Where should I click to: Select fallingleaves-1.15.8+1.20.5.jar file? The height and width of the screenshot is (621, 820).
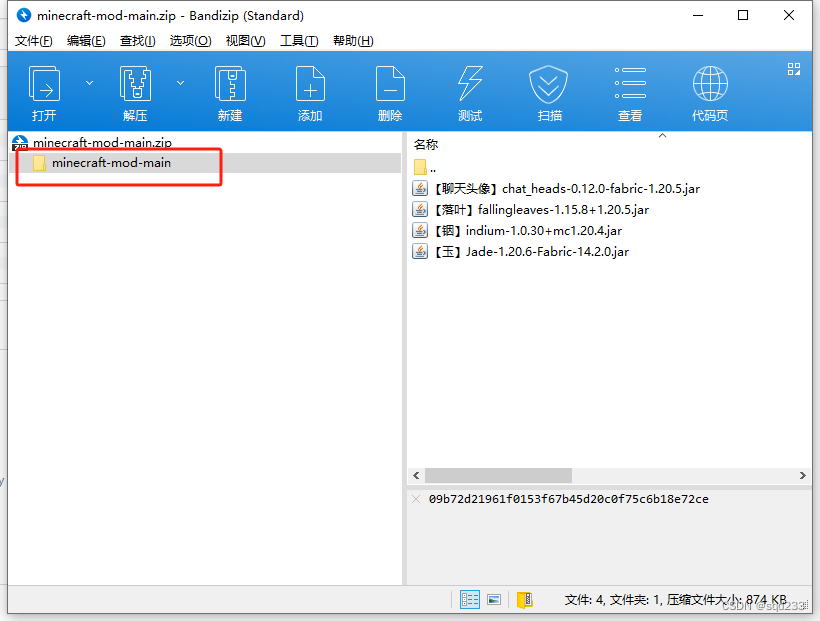point(541,210)
